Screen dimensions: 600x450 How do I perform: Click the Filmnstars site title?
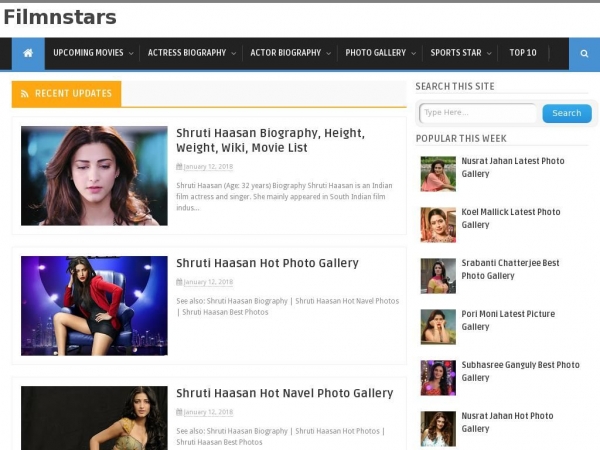coord(60,17)
